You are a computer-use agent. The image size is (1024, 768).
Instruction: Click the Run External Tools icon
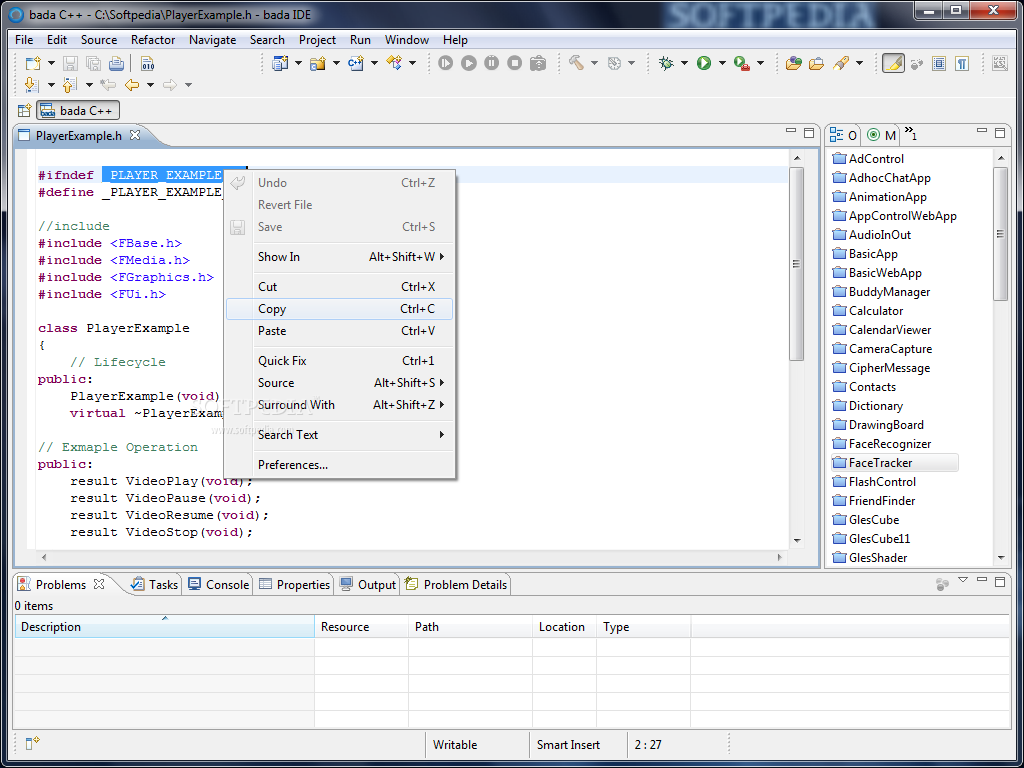click(742, 63)
